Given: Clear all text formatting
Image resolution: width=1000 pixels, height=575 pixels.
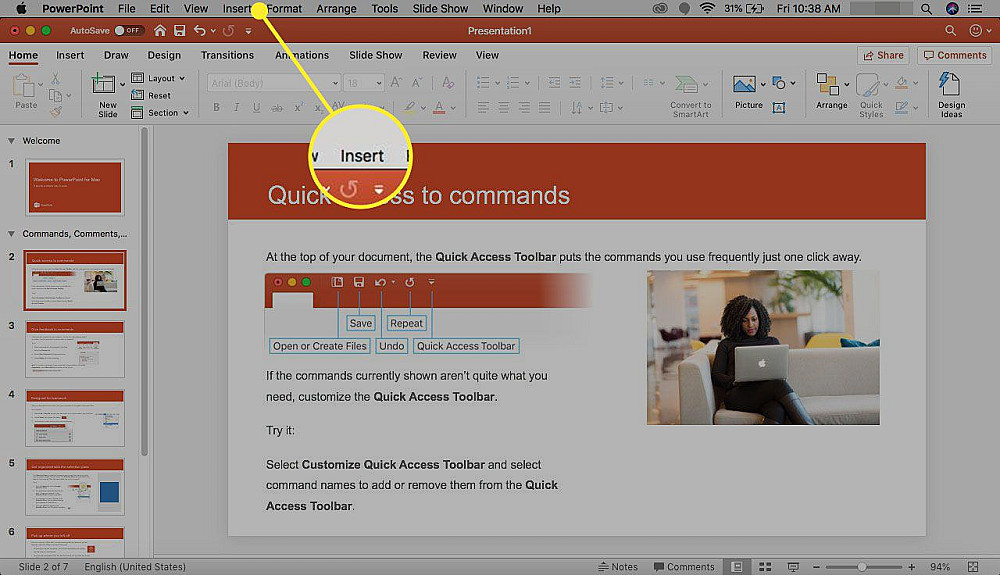Looking at the screenshot, I should [448, 82].
